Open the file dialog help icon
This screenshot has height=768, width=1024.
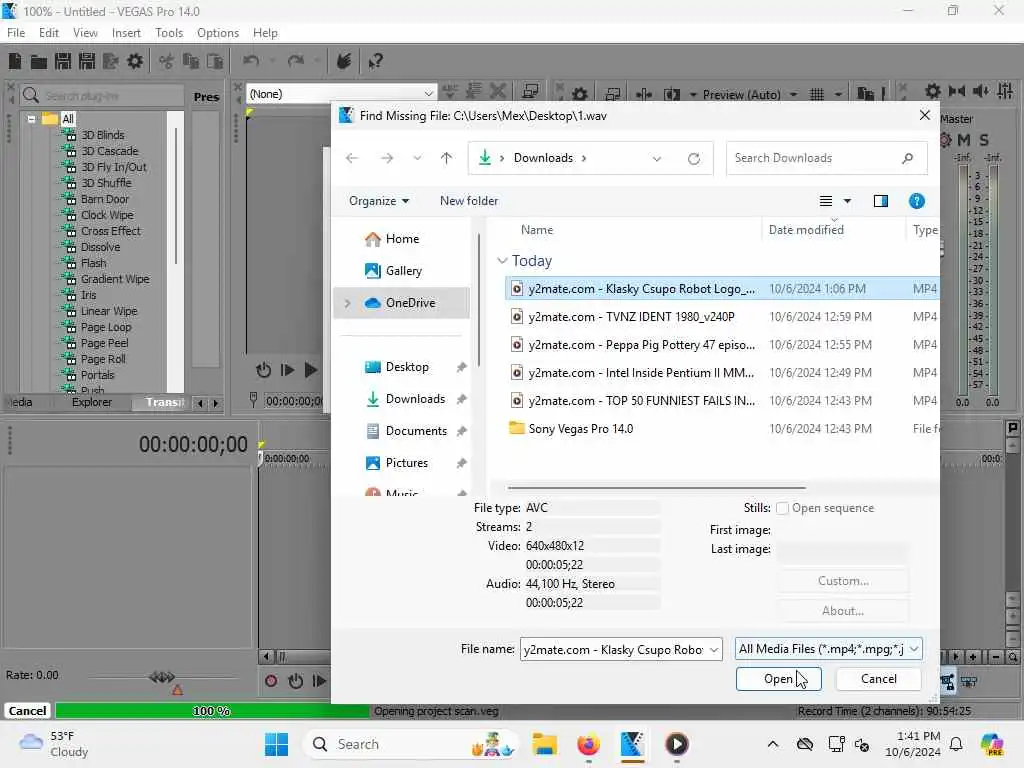pos(916,200)
